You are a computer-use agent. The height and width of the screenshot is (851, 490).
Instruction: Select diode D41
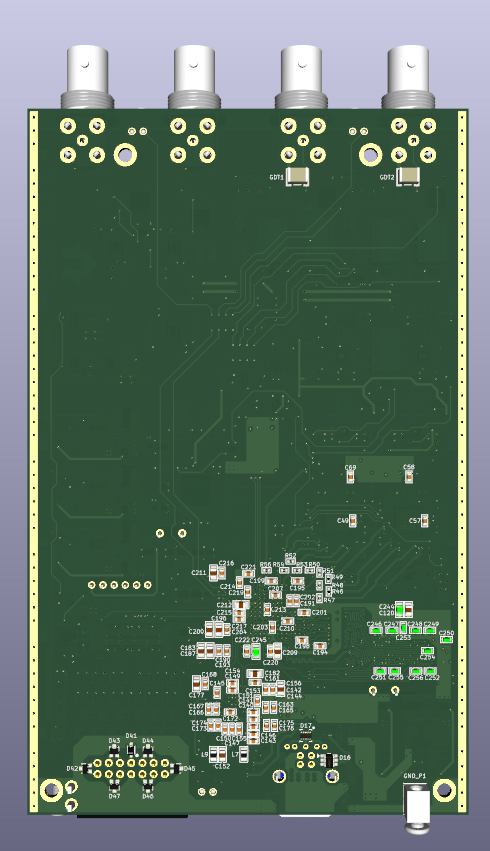[x=131, y=750]
